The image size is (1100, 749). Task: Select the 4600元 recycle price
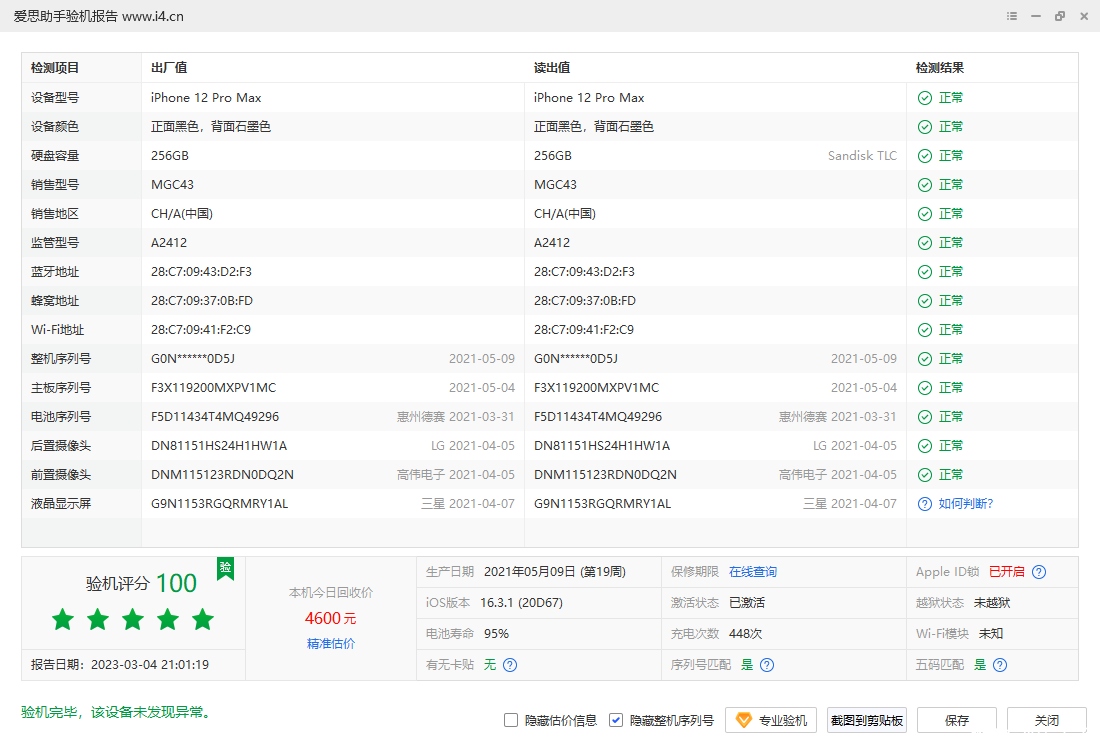tap(330, 619)
